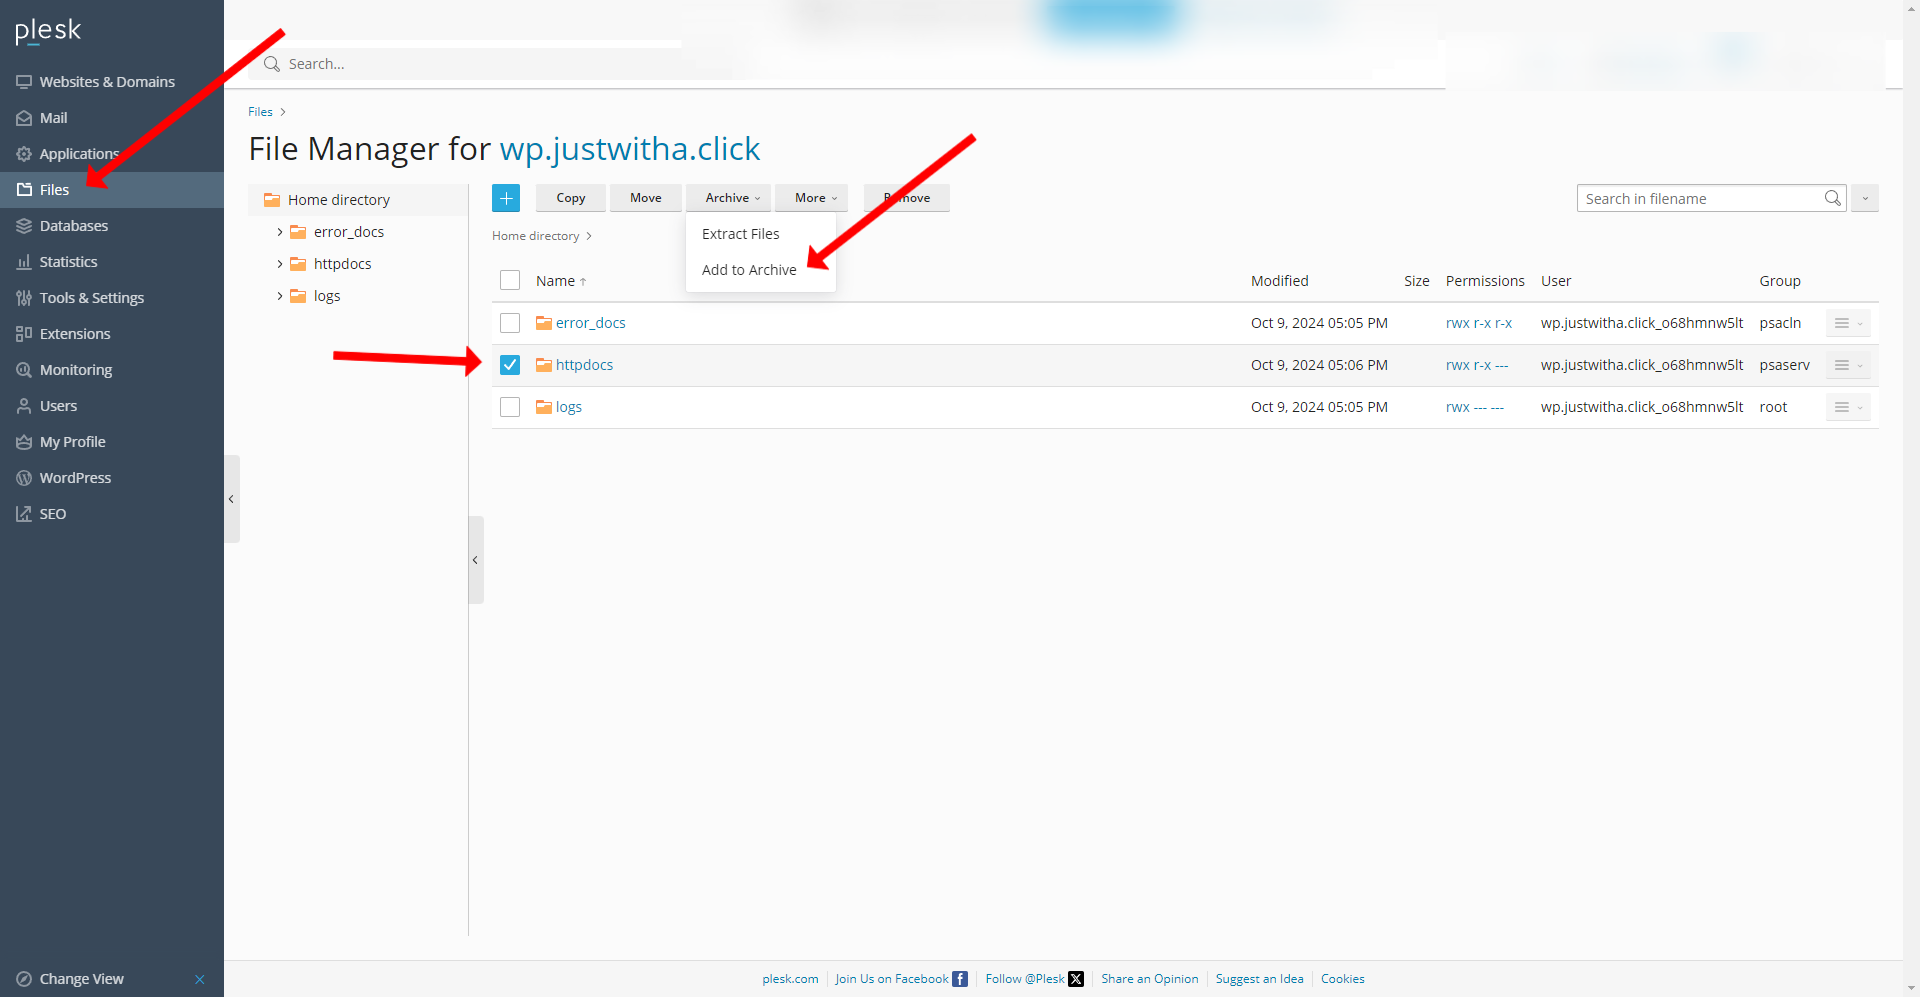This screenshot has height=997, width=1920.
Task: Click the blue plus add-file button
Action: tap(506, 198)
